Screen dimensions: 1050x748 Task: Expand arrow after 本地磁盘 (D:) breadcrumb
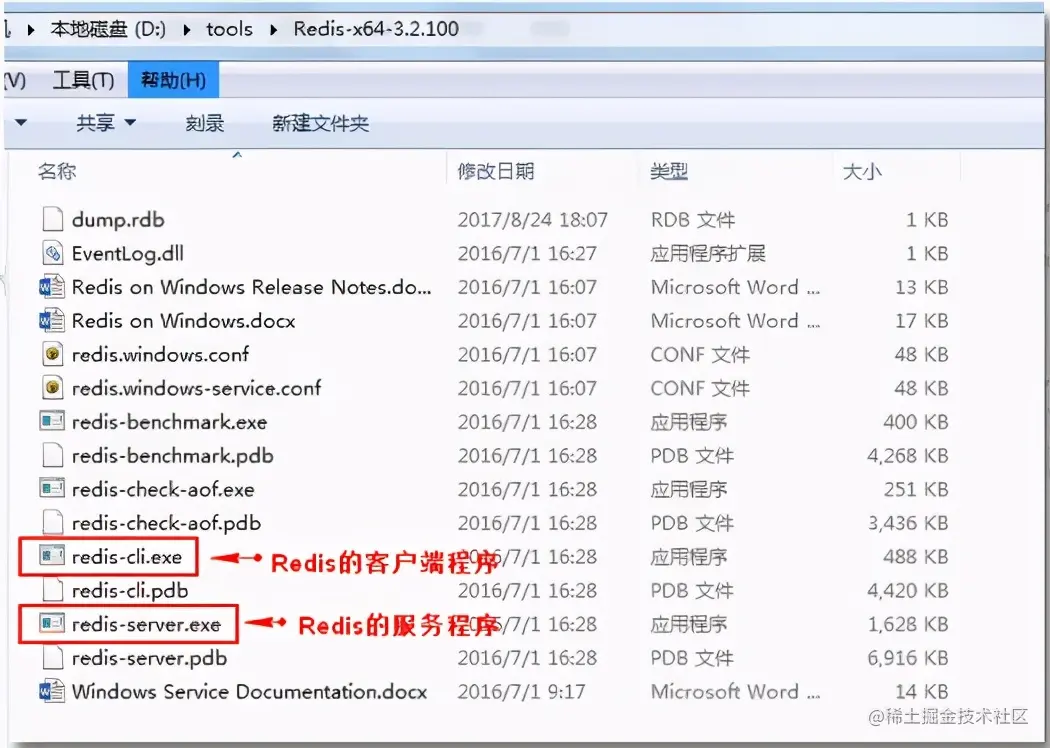(x=186, y=30)
